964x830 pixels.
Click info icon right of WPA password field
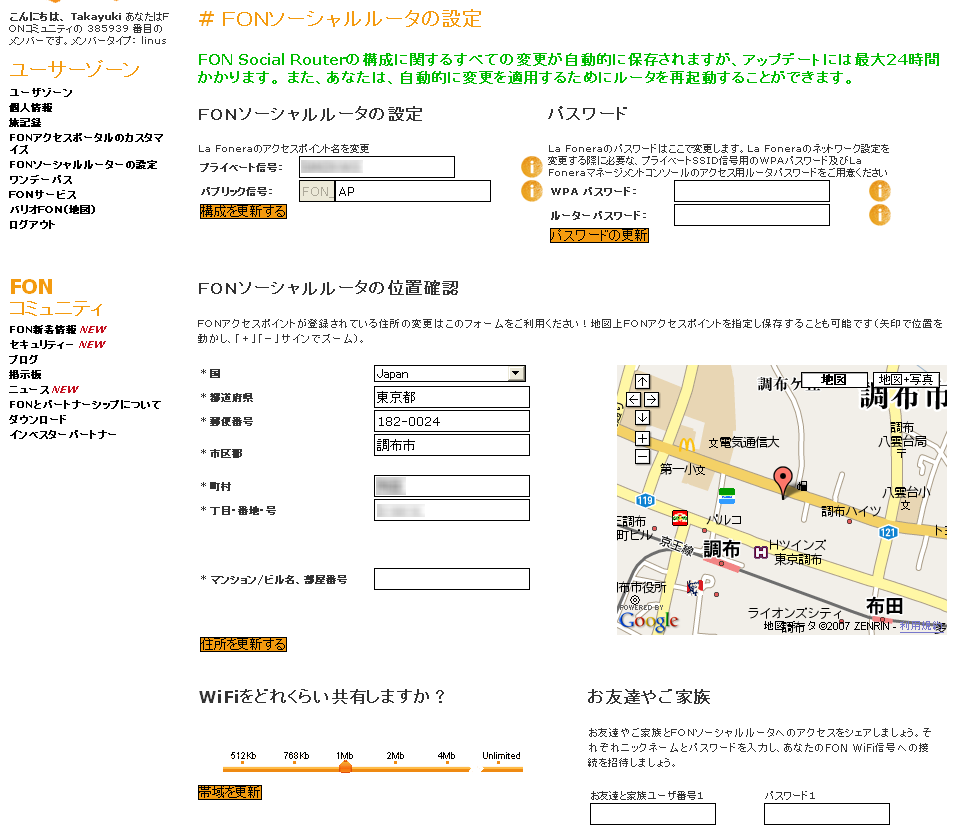tap(879, 191)
